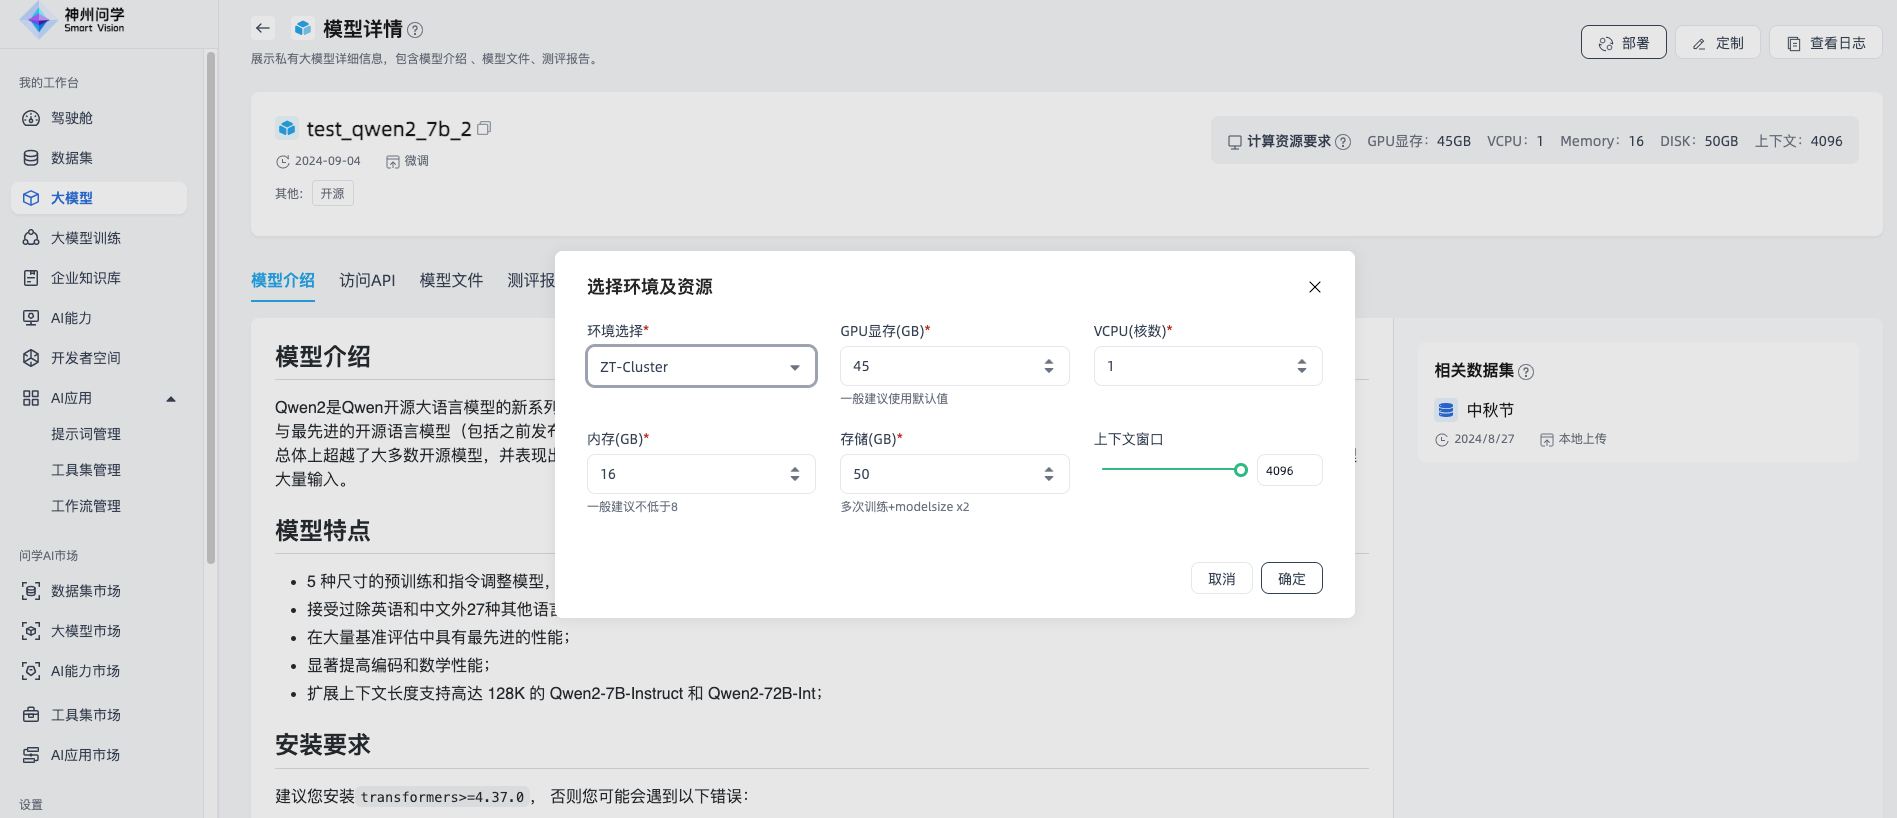Collapse the AI应用 sidebar group
This screenshot has width=1897, height=818.
(x=171, y=399)
